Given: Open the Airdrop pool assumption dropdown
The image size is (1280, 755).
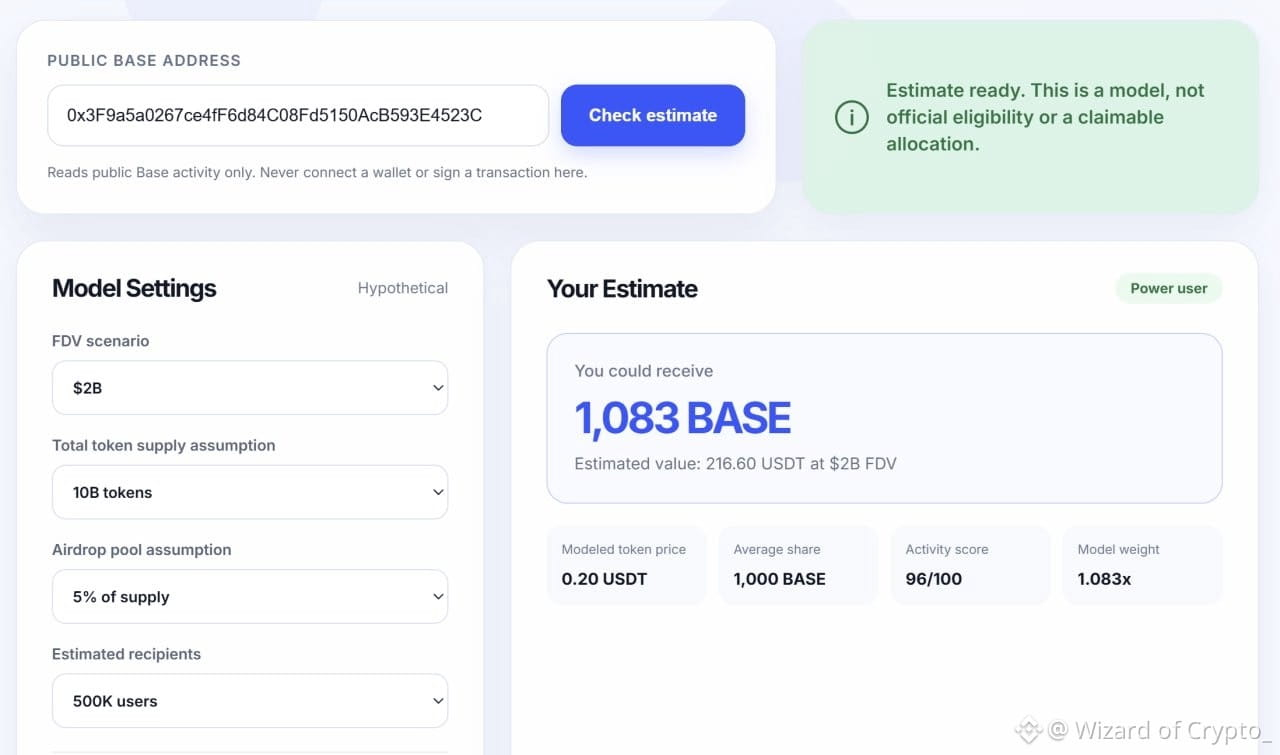Looking at the screenshot, I should (x=250, y=597).
